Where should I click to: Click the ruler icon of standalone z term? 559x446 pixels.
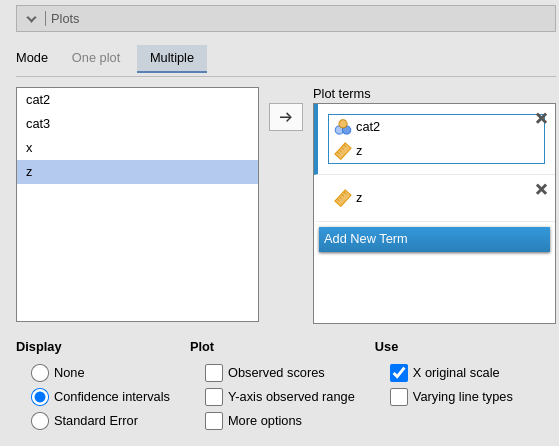coord(343,198)
